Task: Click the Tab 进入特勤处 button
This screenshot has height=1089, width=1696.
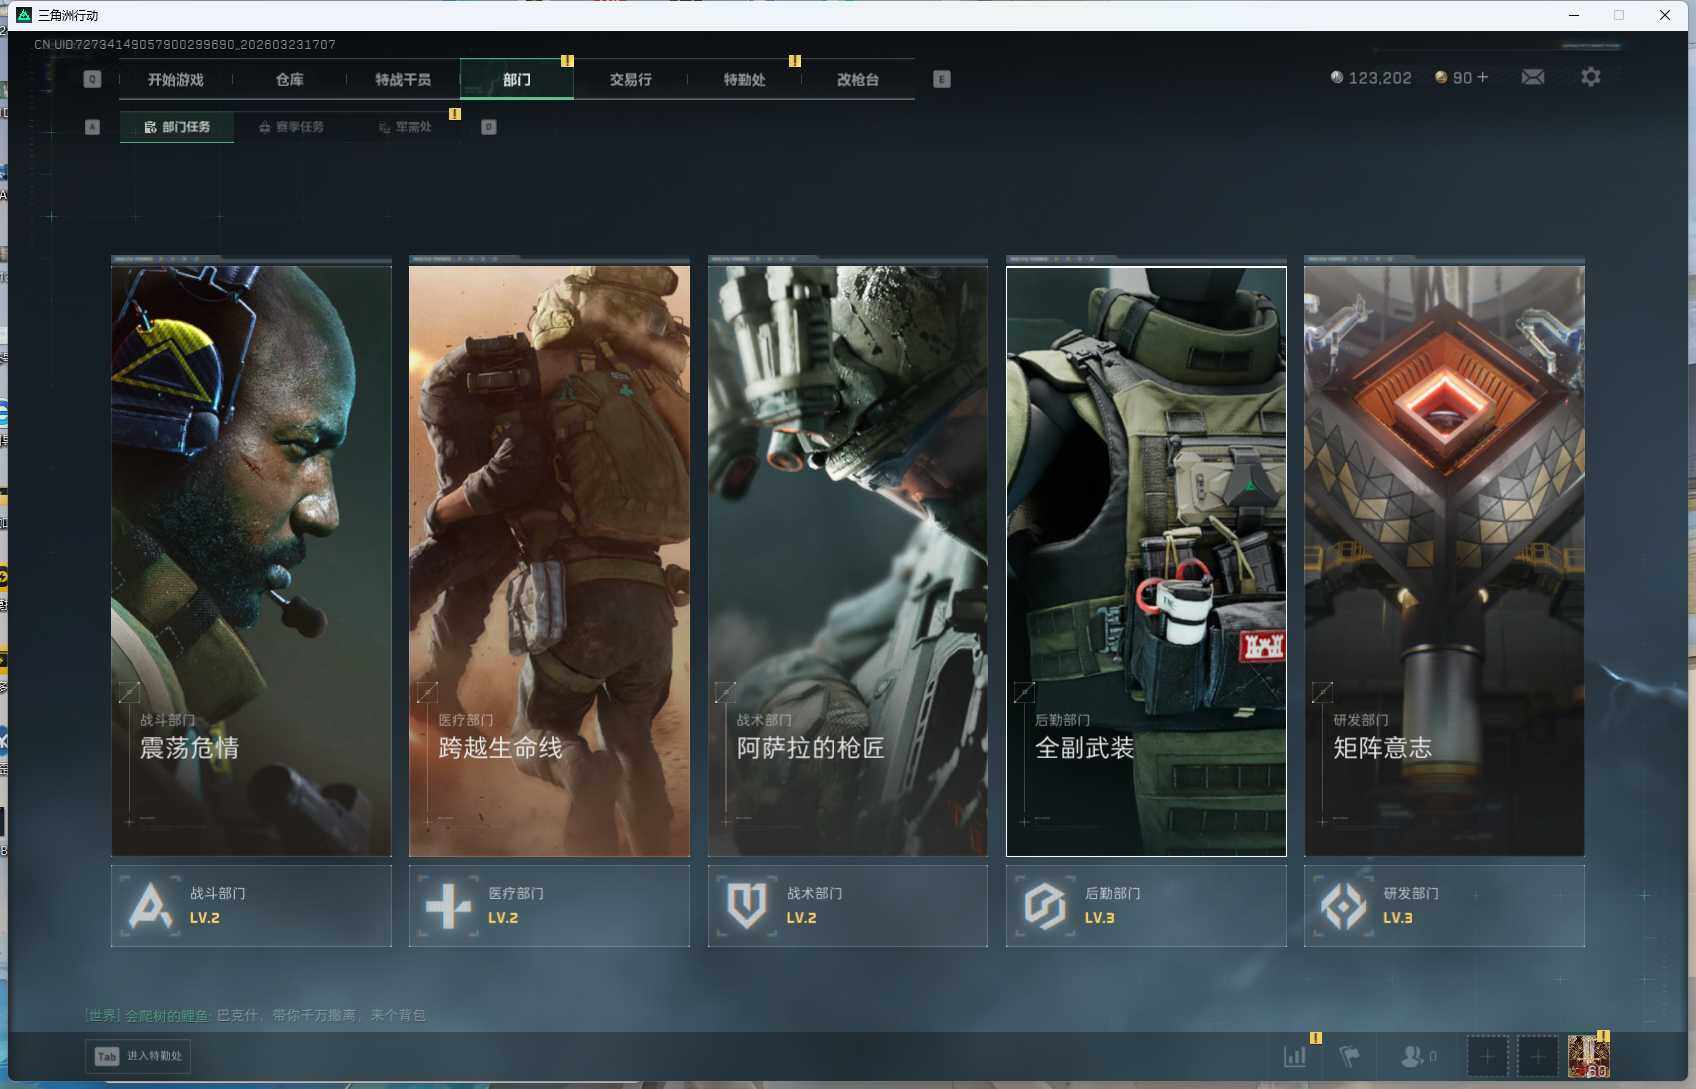Action: 138,1056
